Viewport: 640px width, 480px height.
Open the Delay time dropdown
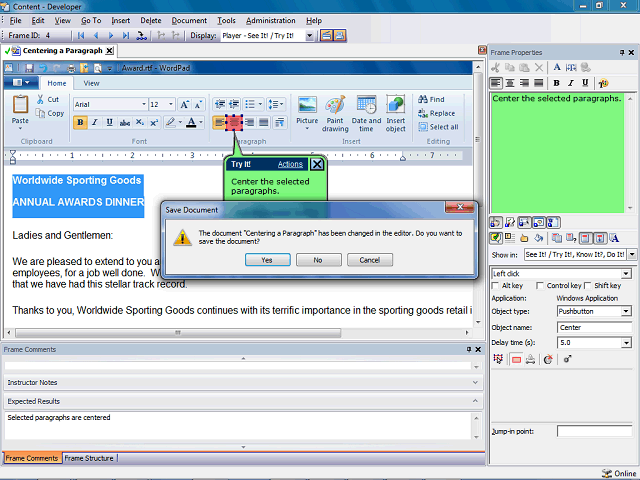click(627, 343)
